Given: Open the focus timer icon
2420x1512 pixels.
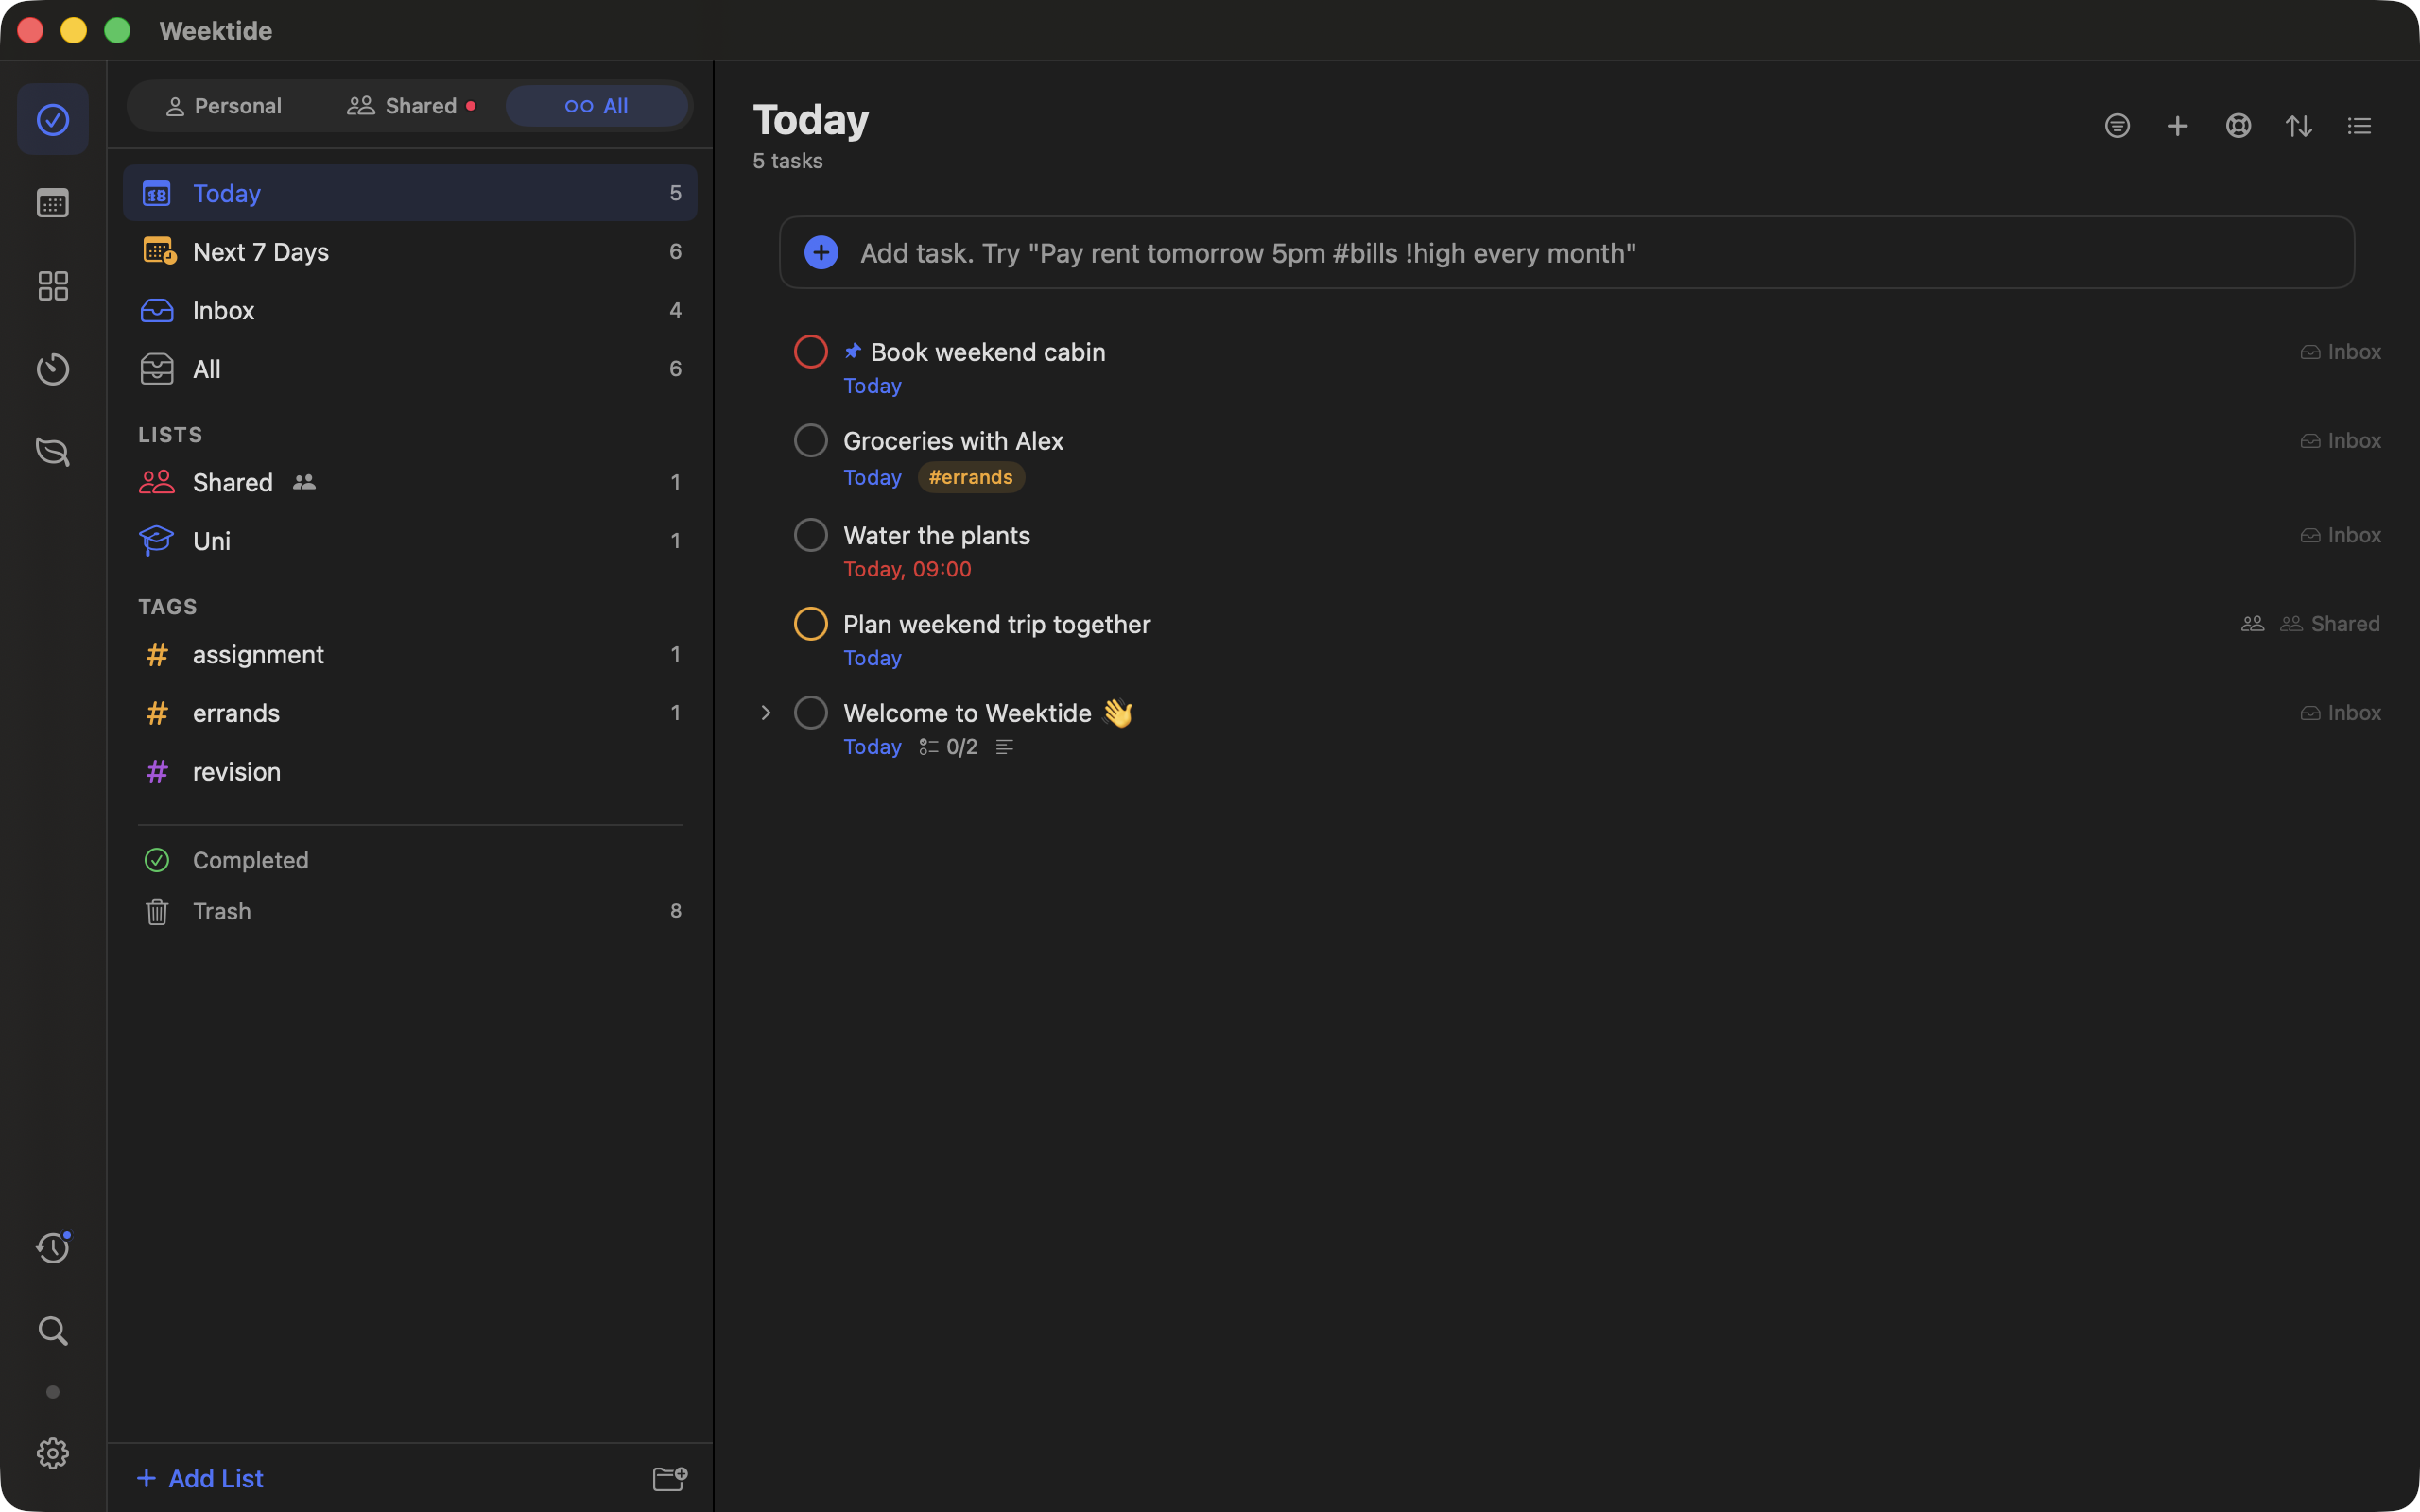Looking at the screenshot, I should coord(53,369).
